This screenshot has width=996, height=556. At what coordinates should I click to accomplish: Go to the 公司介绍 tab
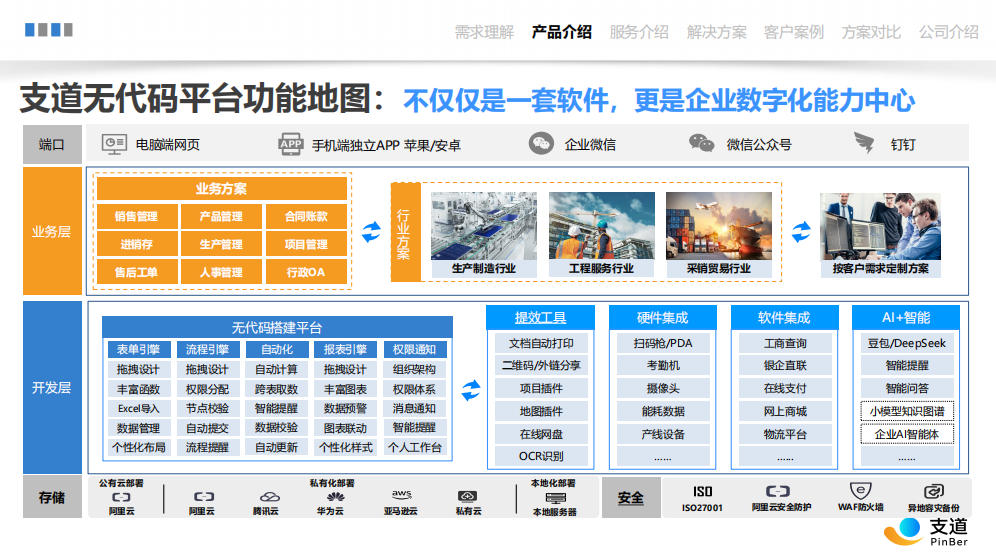[948, 32]
